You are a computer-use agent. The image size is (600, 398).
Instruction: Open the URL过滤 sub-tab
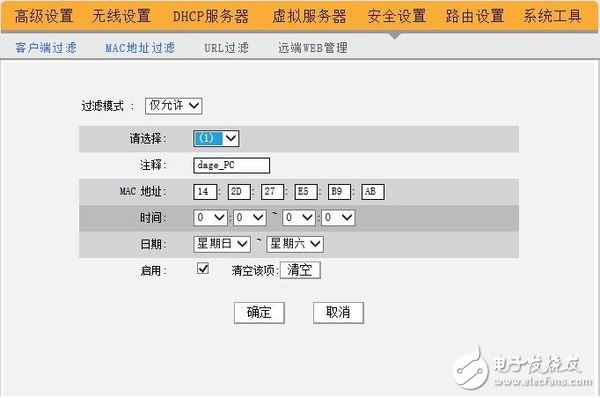(x=226, y=48)
